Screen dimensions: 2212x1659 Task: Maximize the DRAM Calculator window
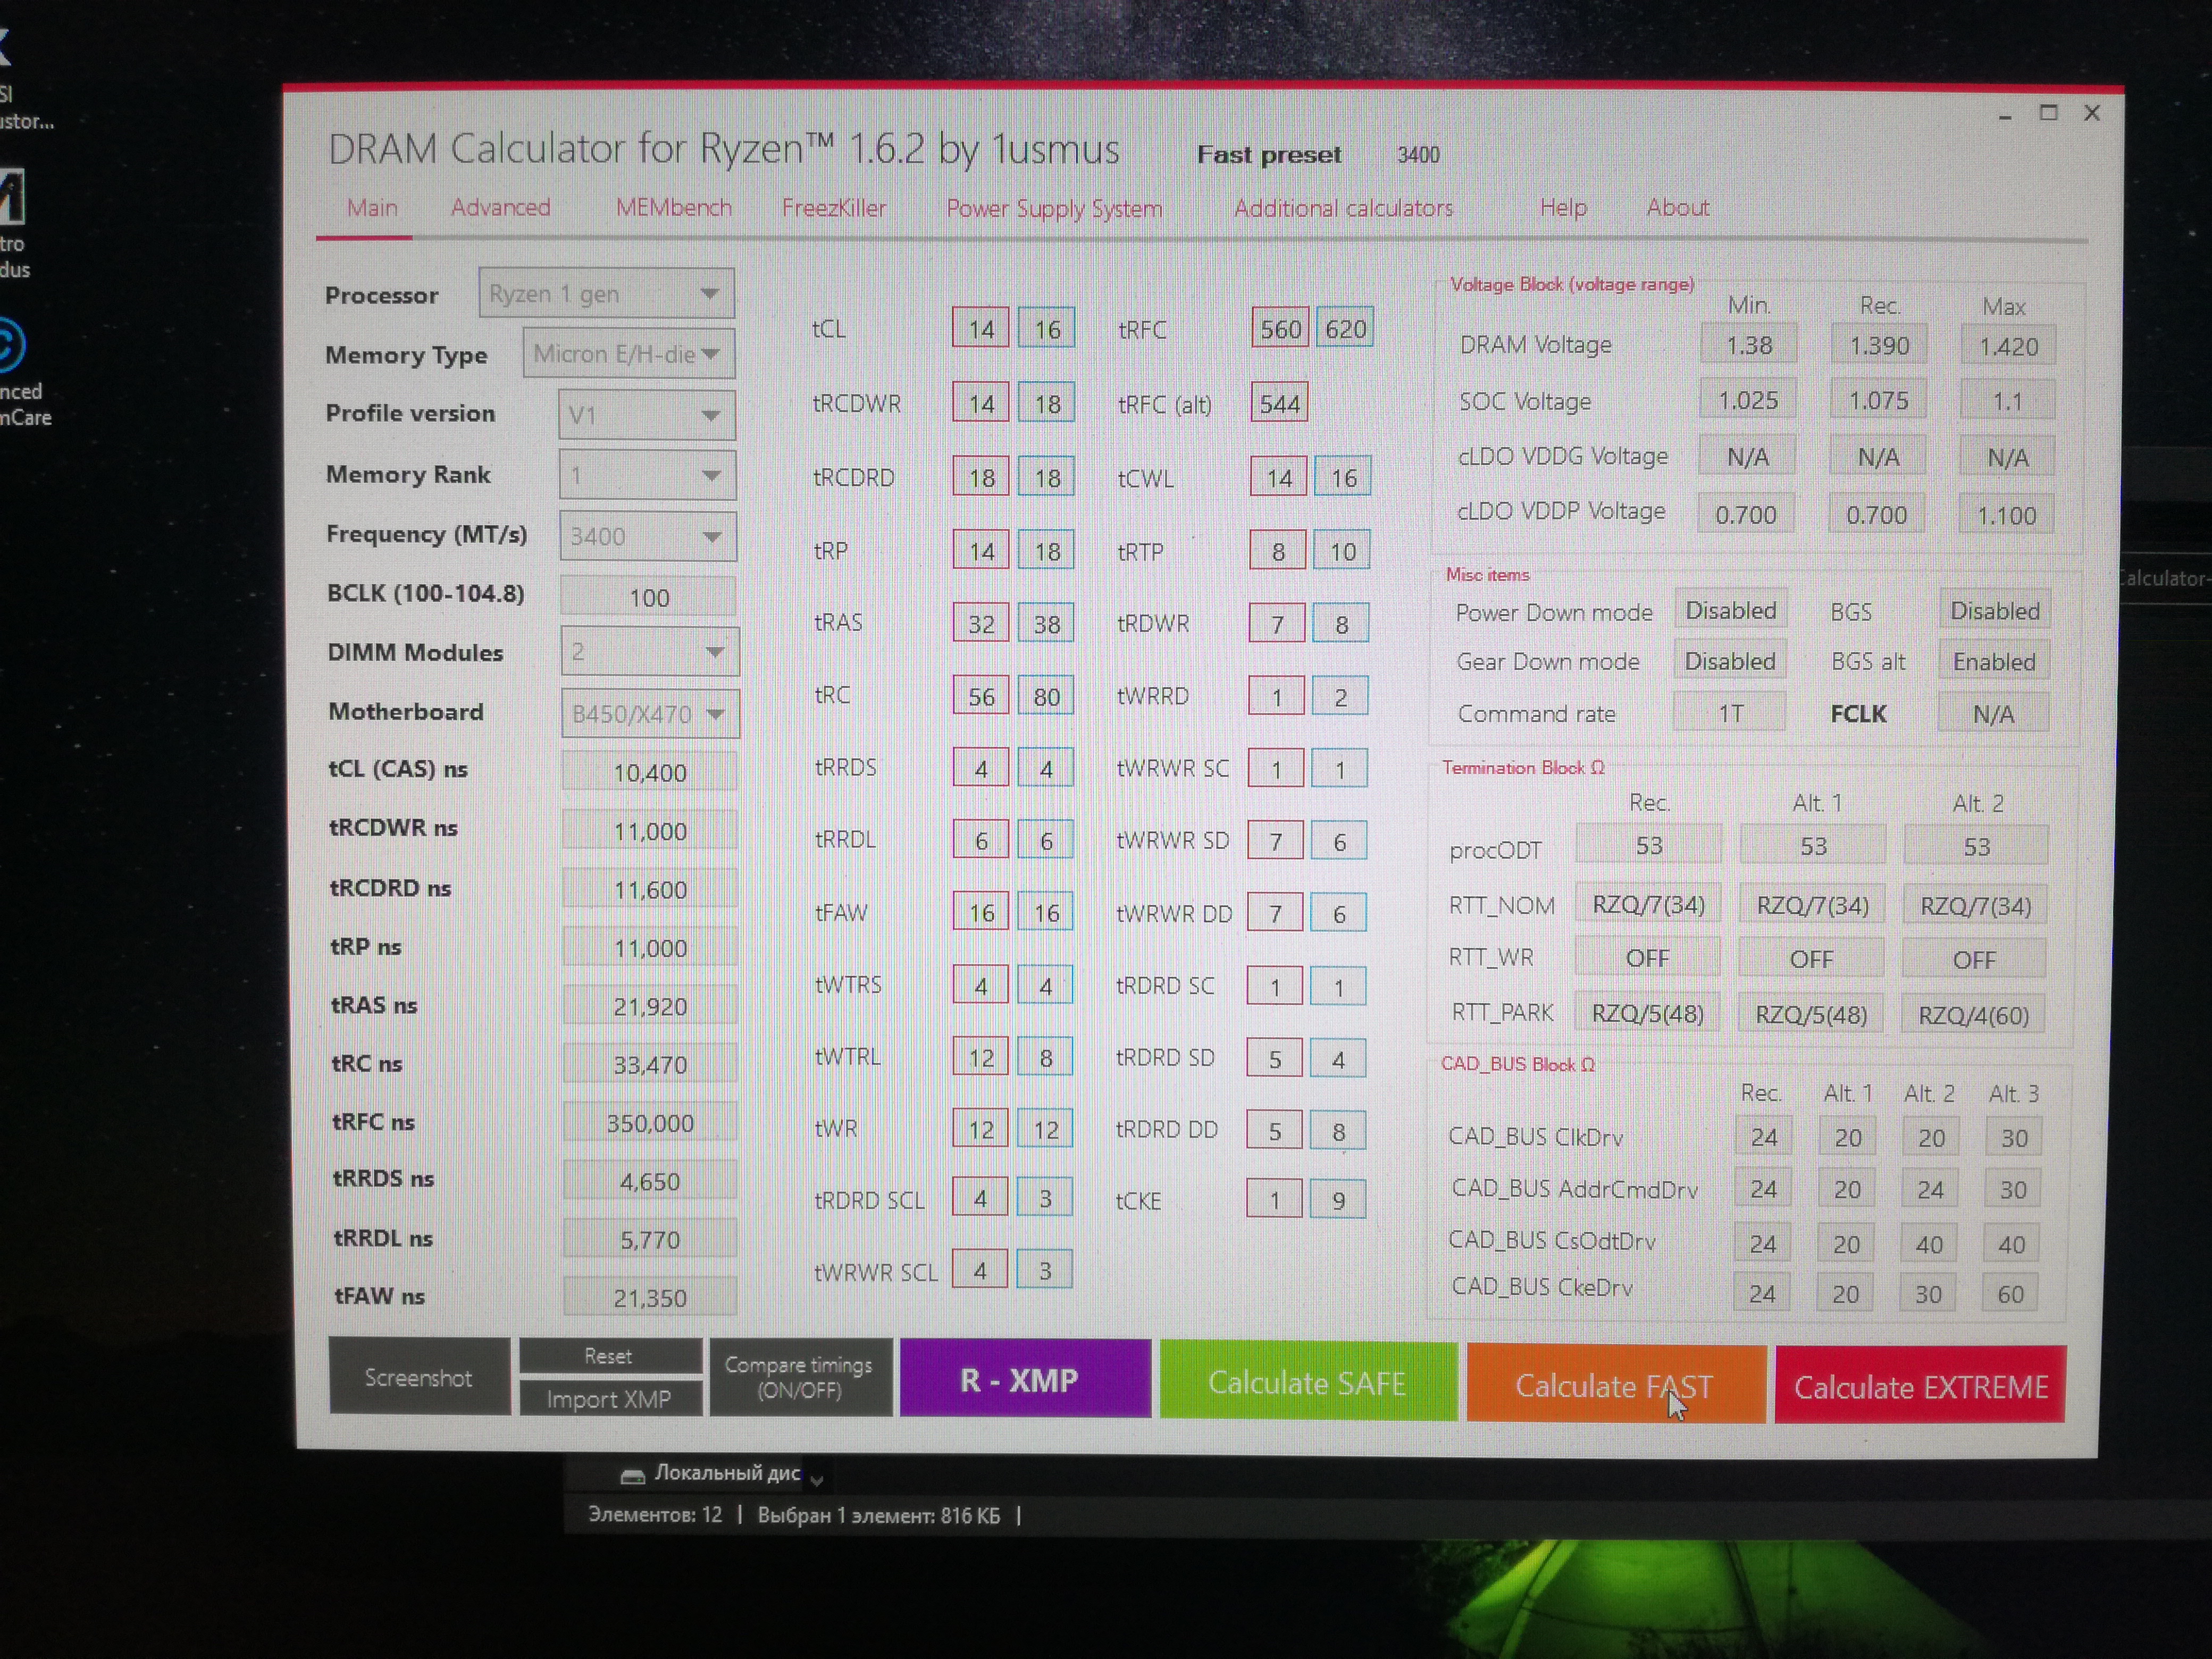2048,113
